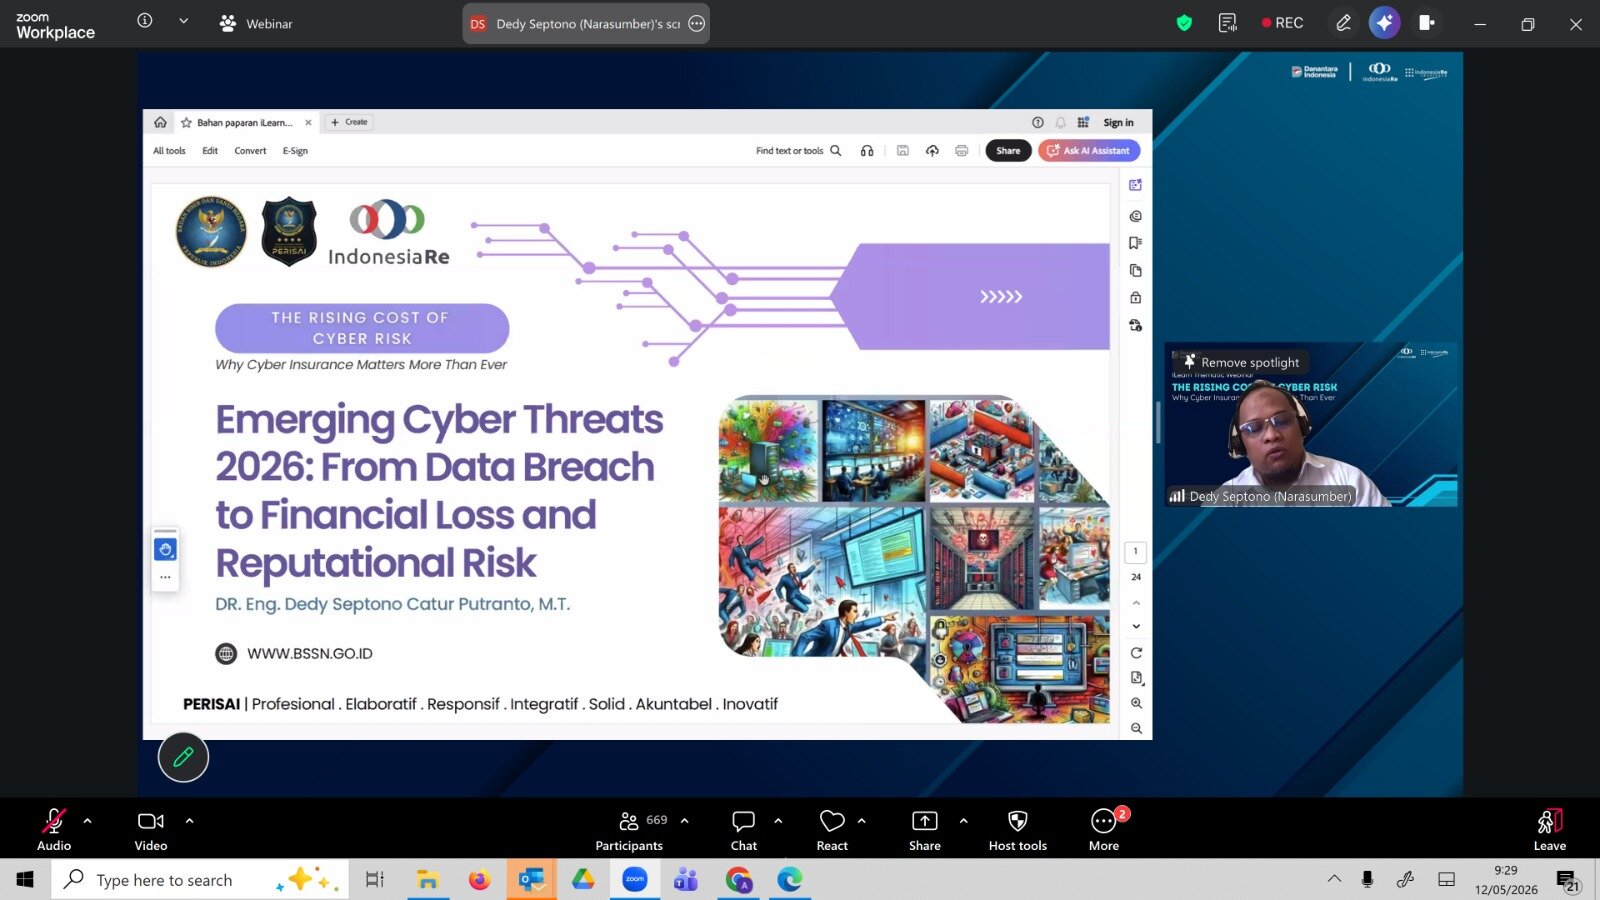Screen dimensions: 1600x900
Task: Check the green encryption shield icon
Action: [1184, 23]
